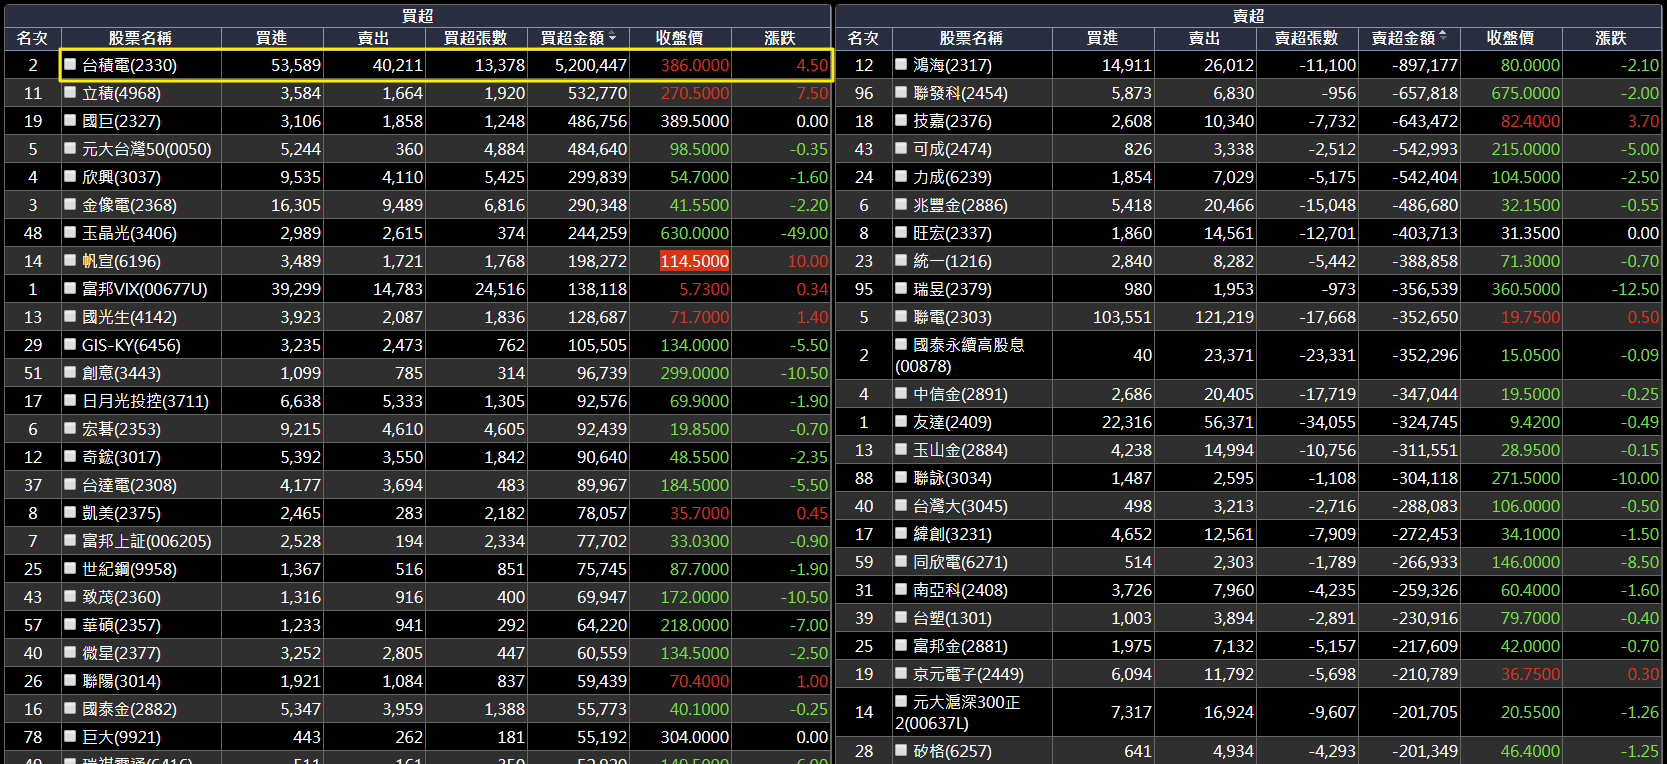
Task: Click stock name 富邦VIX(00677U)
Action: (145, 289)
